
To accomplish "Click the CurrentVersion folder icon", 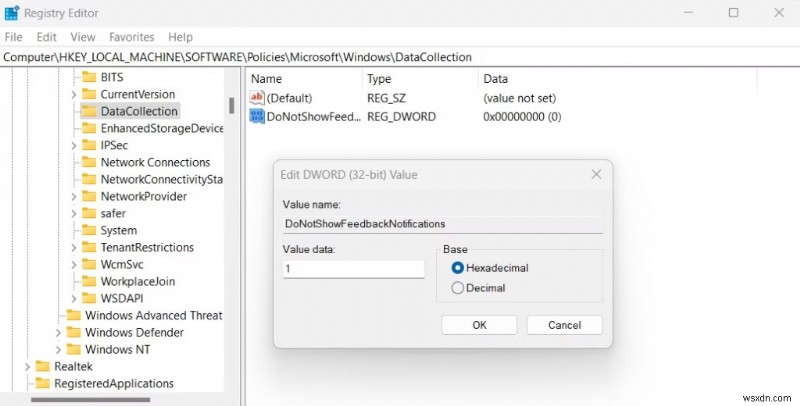I will point(89,94).
